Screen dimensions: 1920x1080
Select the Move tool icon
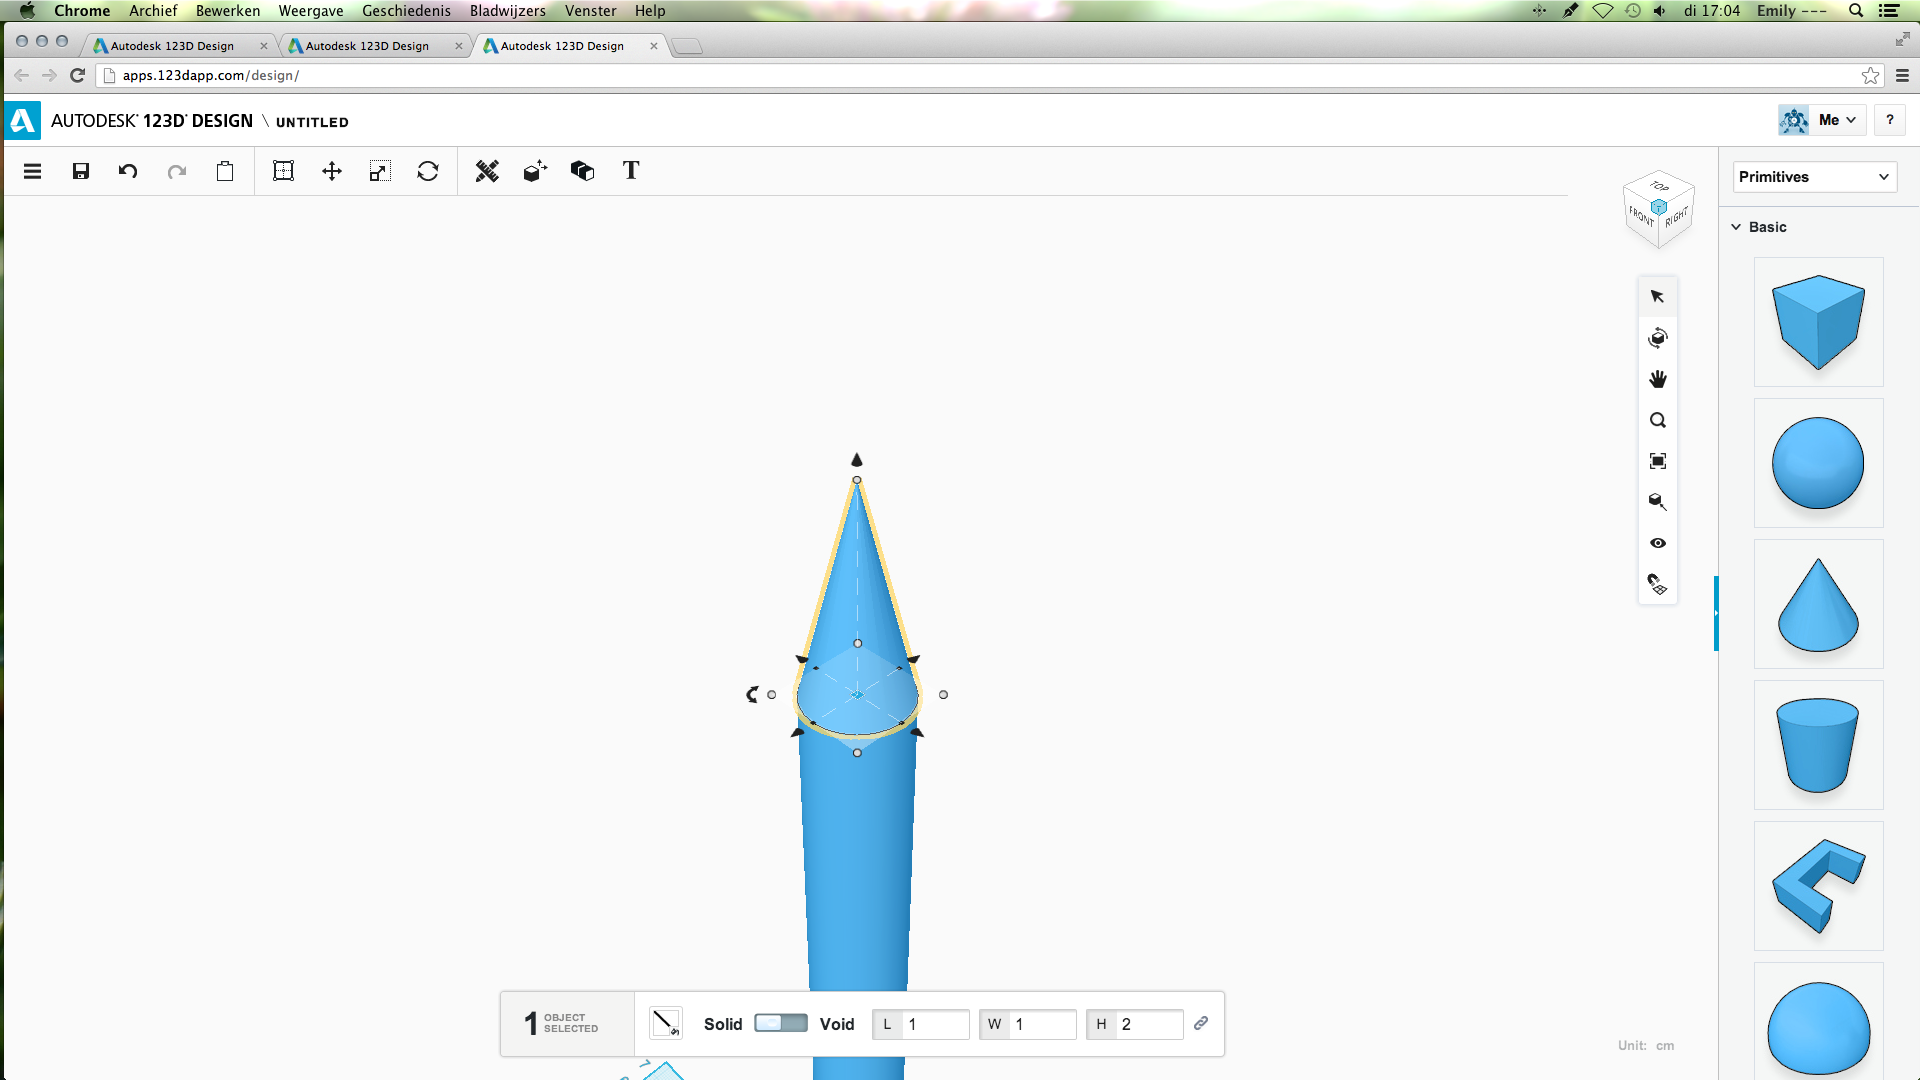[332, 171]
